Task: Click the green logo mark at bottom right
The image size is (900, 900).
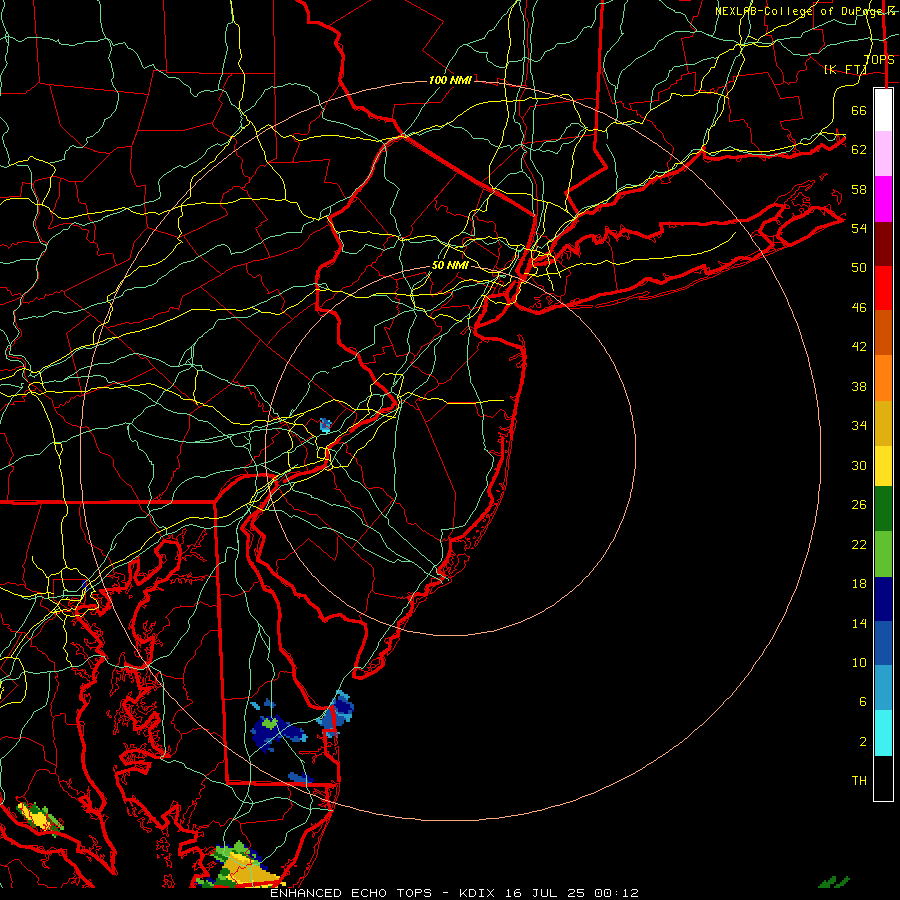Action: click(x=833, y=881)
